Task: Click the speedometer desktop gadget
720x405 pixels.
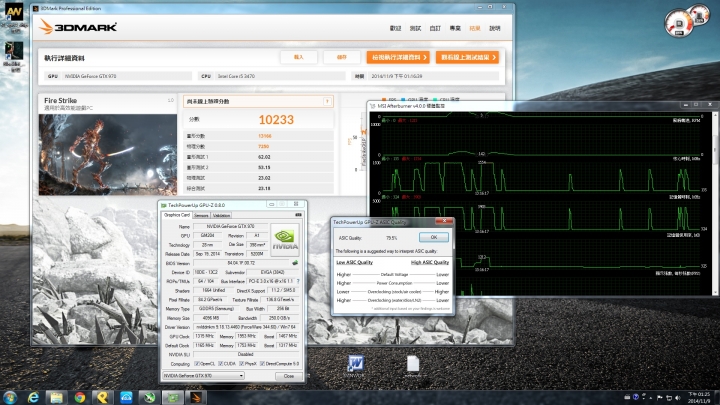Action: pyautogui.click(x=686, y=21)
